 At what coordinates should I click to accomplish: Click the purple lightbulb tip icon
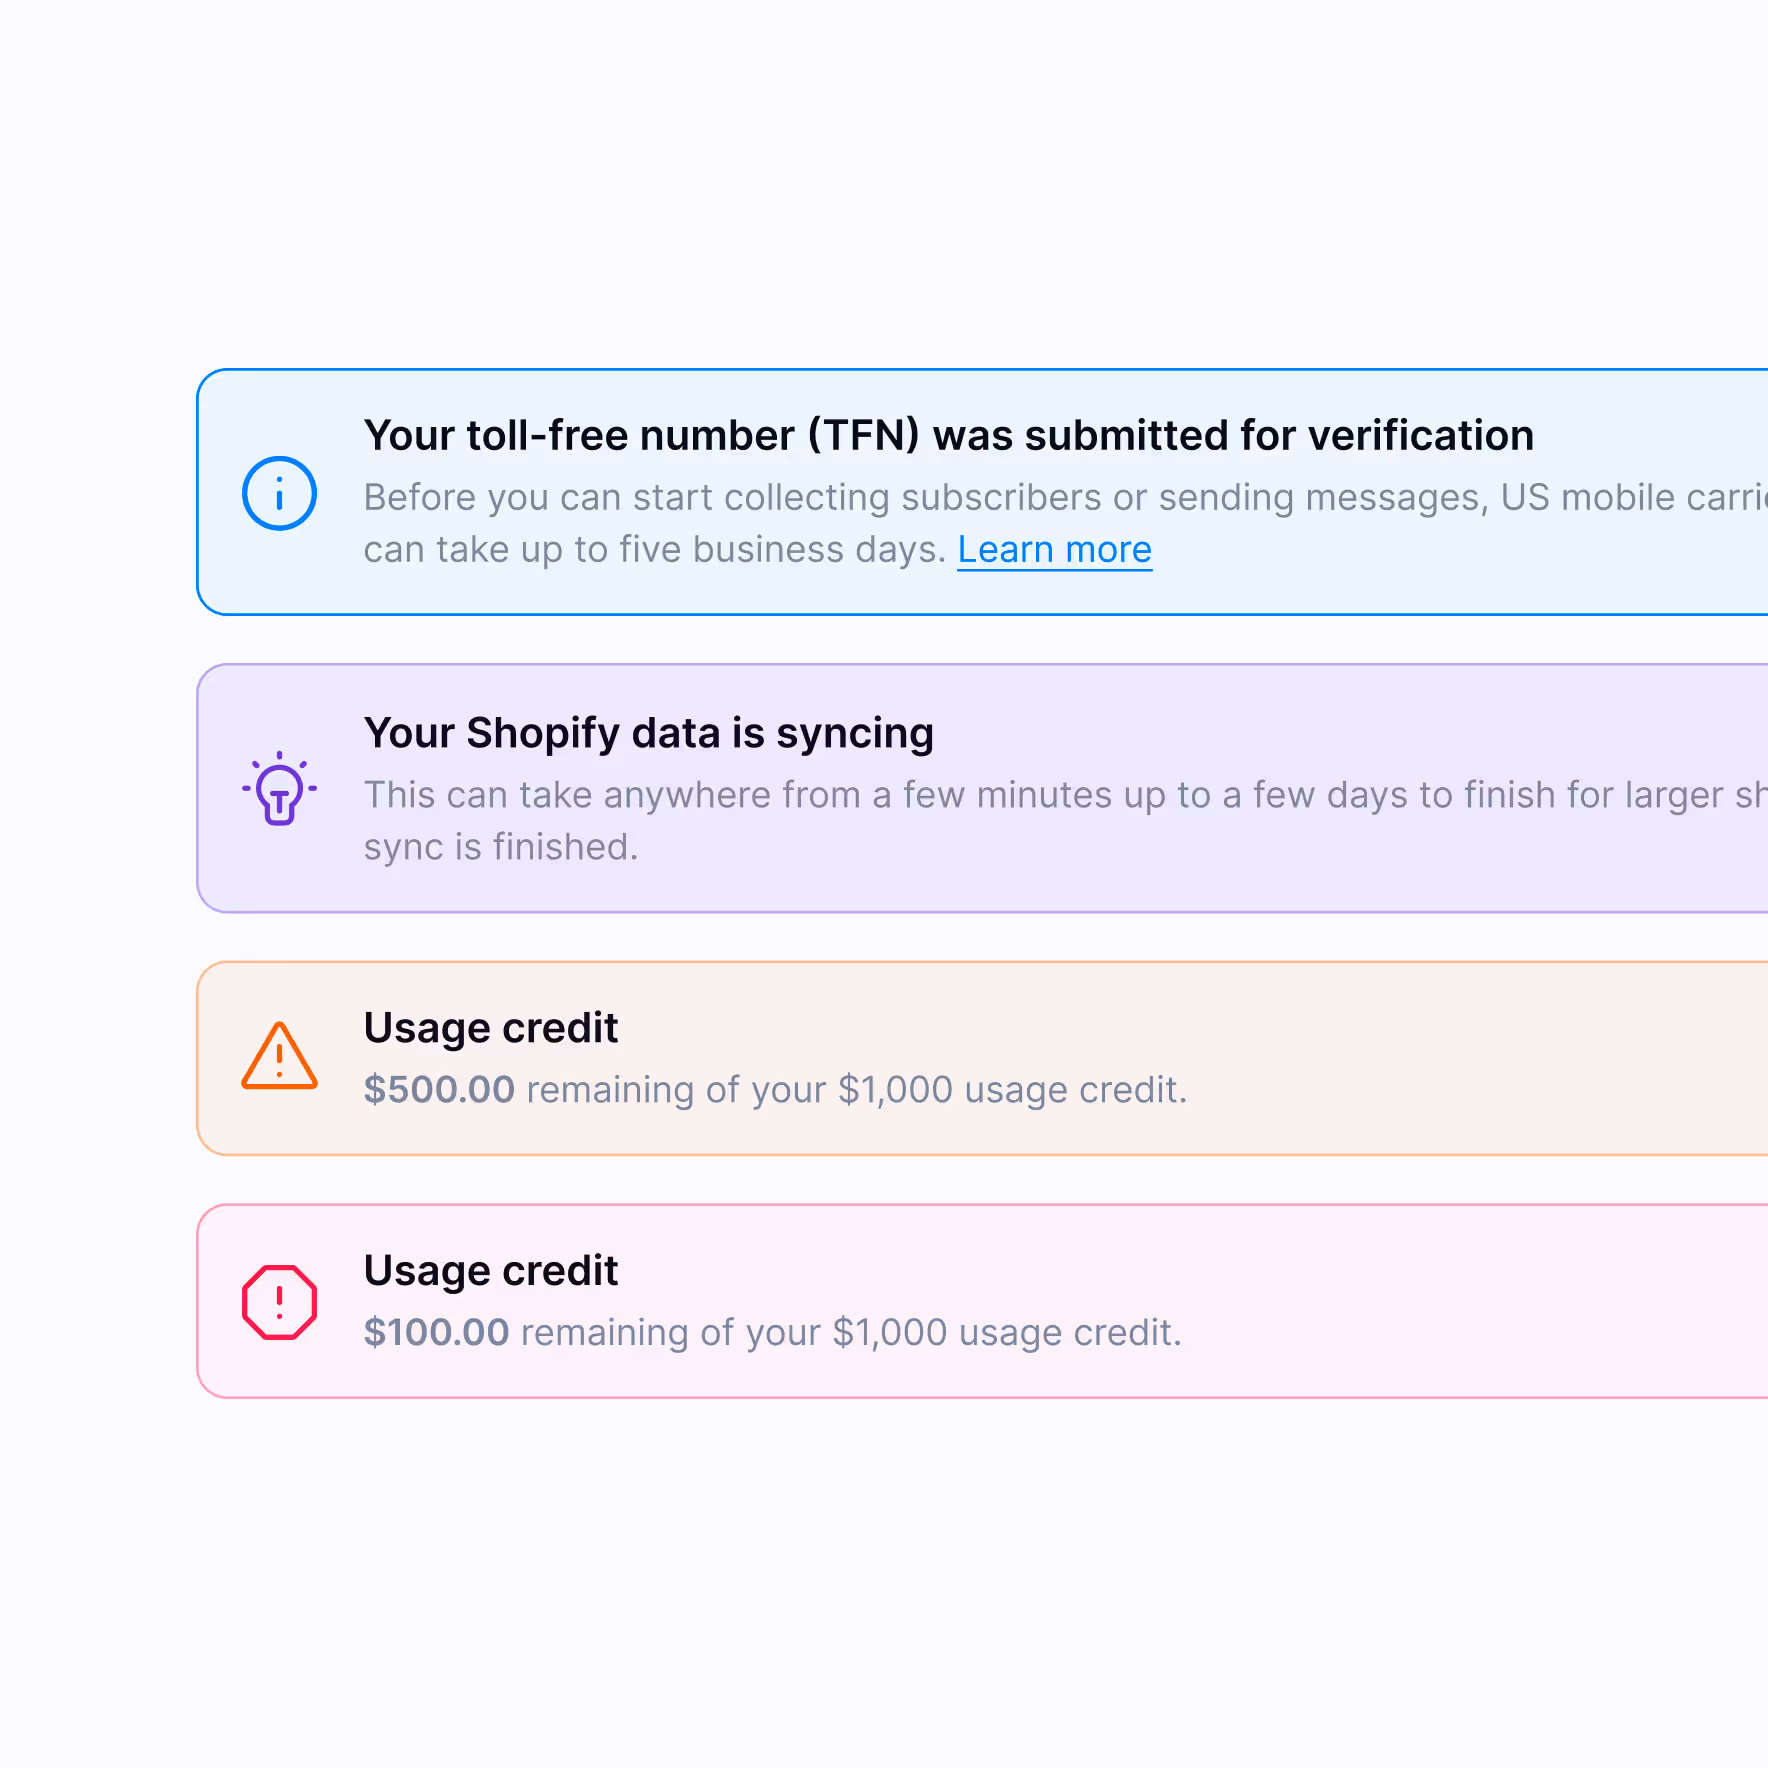(x=280, y=788)
